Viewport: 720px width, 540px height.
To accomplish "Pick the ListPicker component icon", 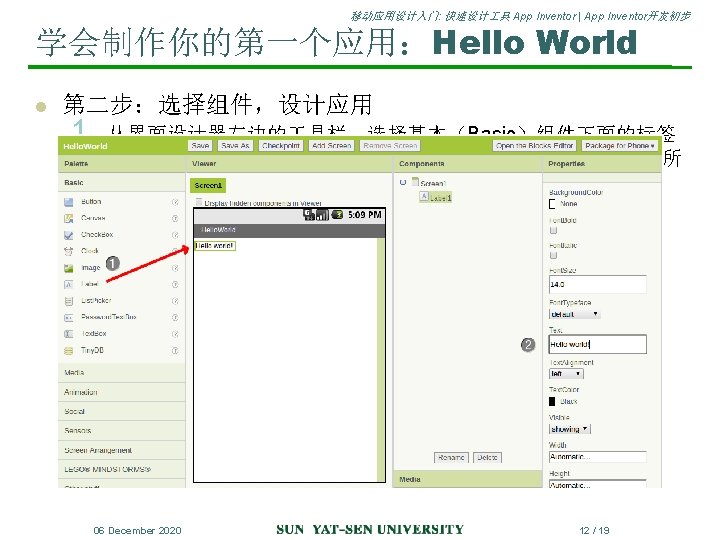I will pyautogui.click(x=68, y=301).
